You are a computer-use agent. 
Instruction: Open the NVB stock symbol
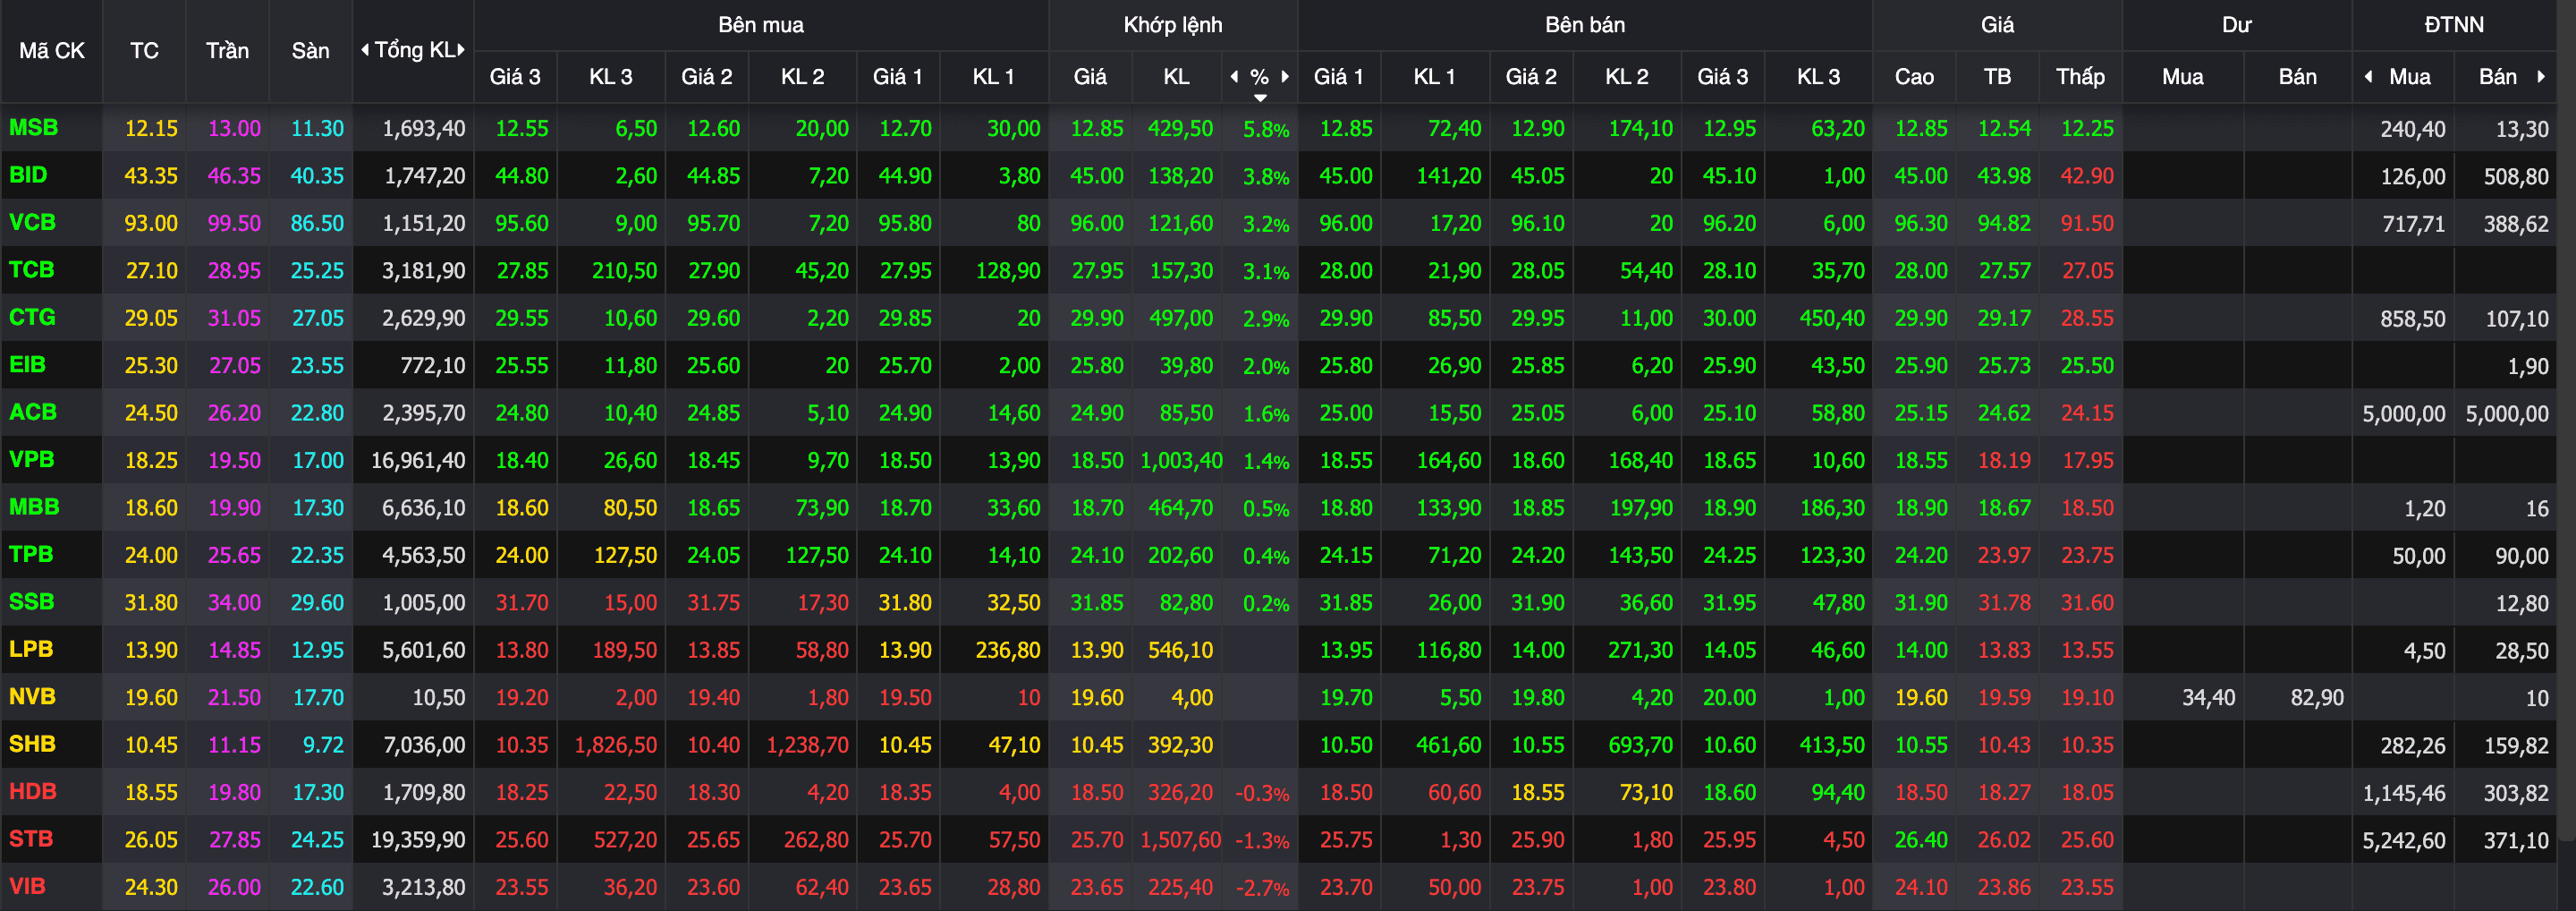[32, 696]
